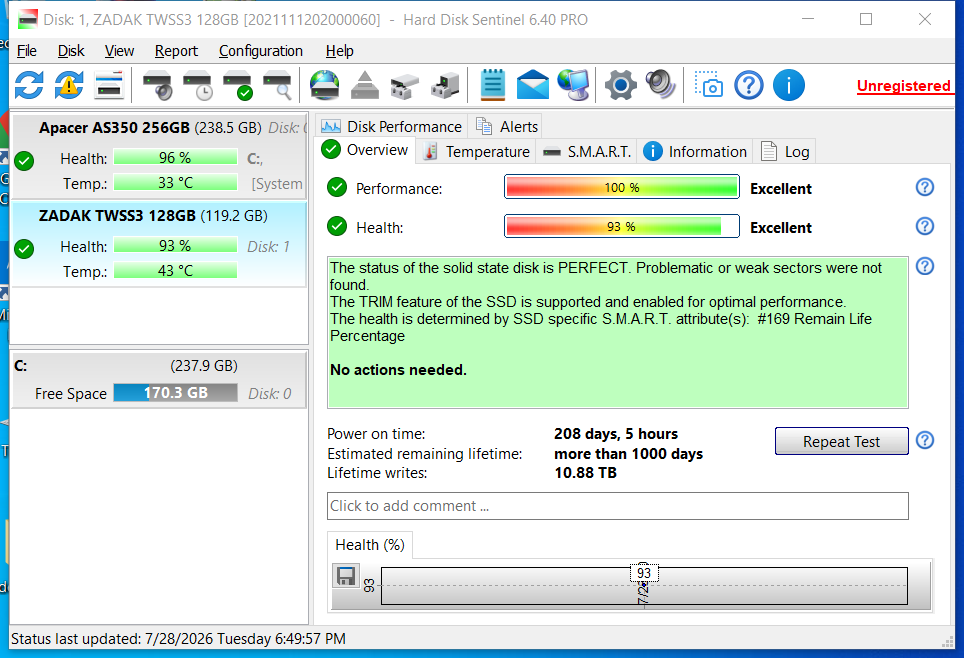Screen dimensions: 964x658
Task: Open the File menu
Action: pos(26,51)
